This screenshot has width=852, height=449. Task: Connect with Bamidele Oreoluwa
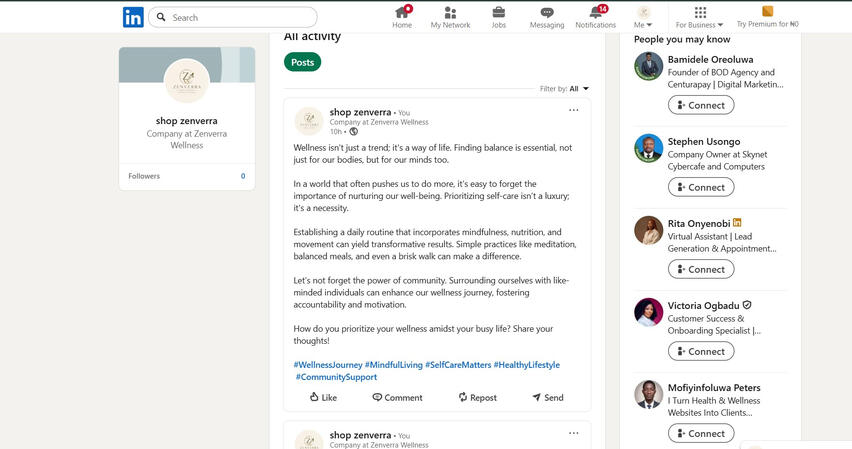[701, 105]
